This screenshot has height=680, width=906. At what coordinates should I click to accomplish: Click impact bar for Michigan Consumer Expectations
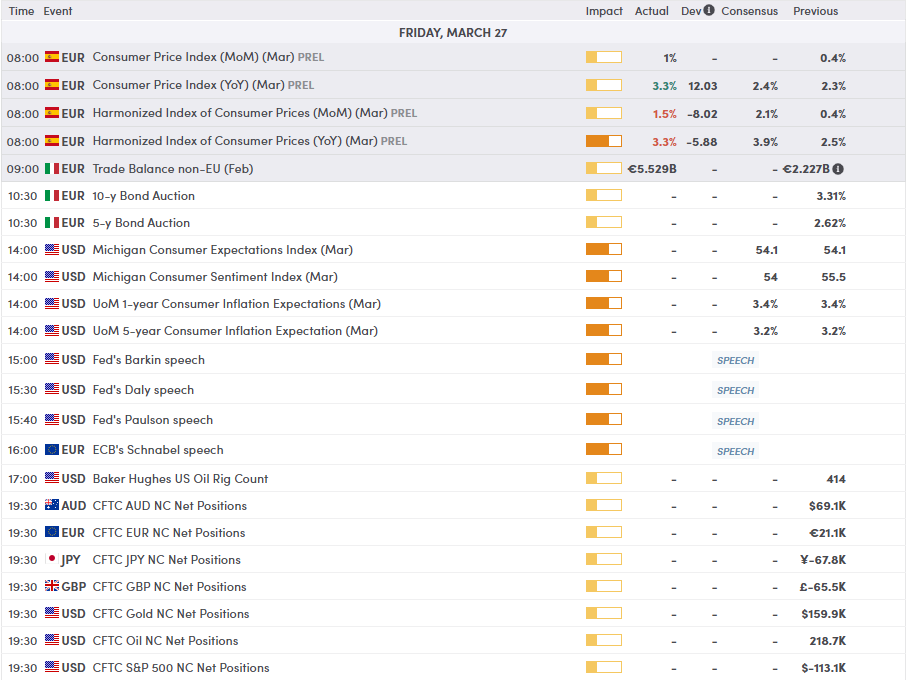pyautogui.click(x=604, y=249)
